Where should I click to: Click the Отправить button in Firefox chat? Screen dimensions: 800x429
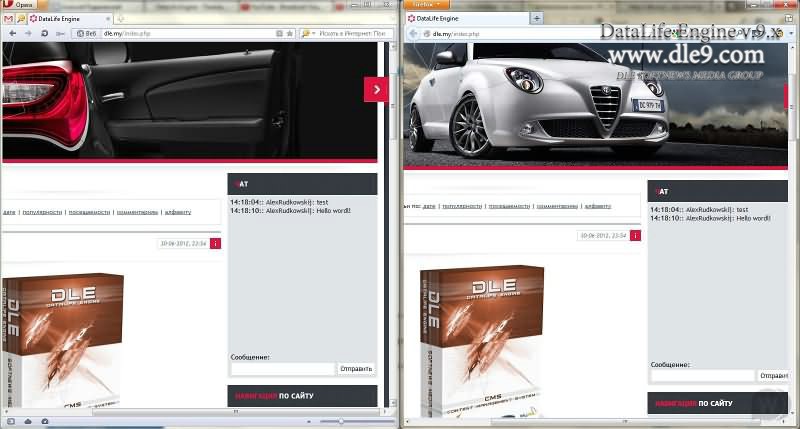point(773,376)
